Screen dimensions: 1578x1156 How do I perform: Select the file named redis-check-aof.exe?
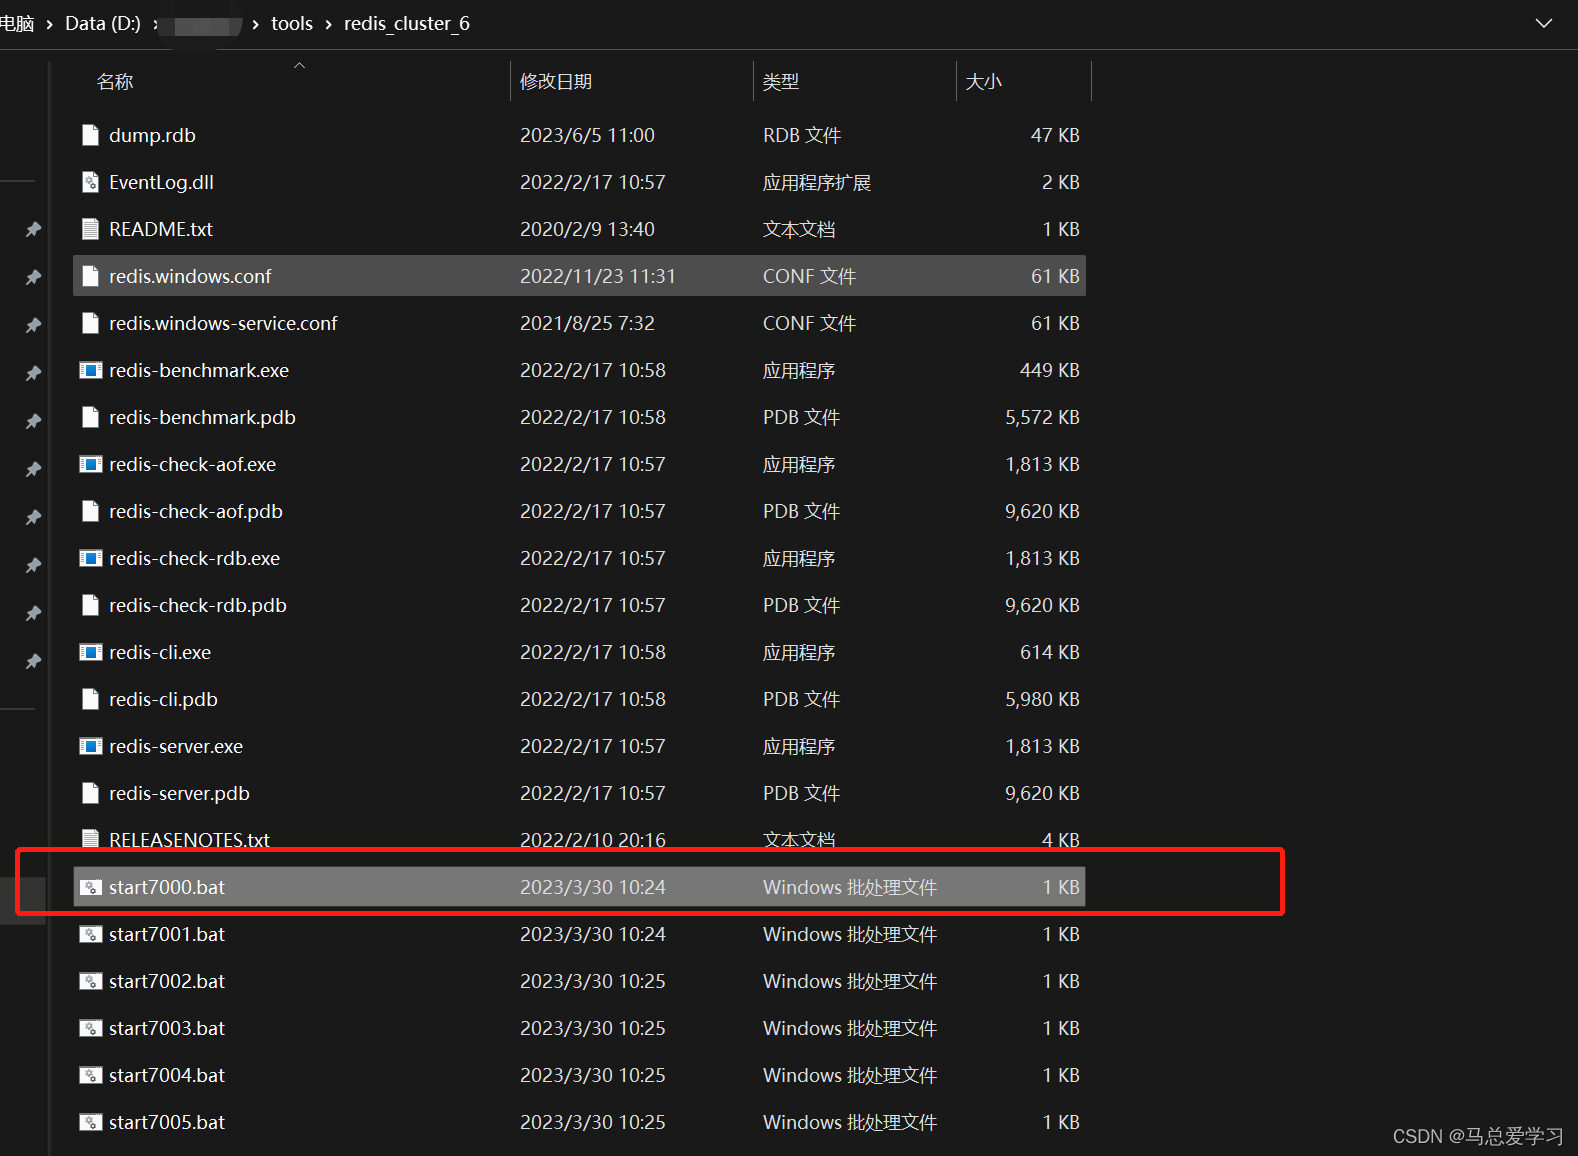192,464
